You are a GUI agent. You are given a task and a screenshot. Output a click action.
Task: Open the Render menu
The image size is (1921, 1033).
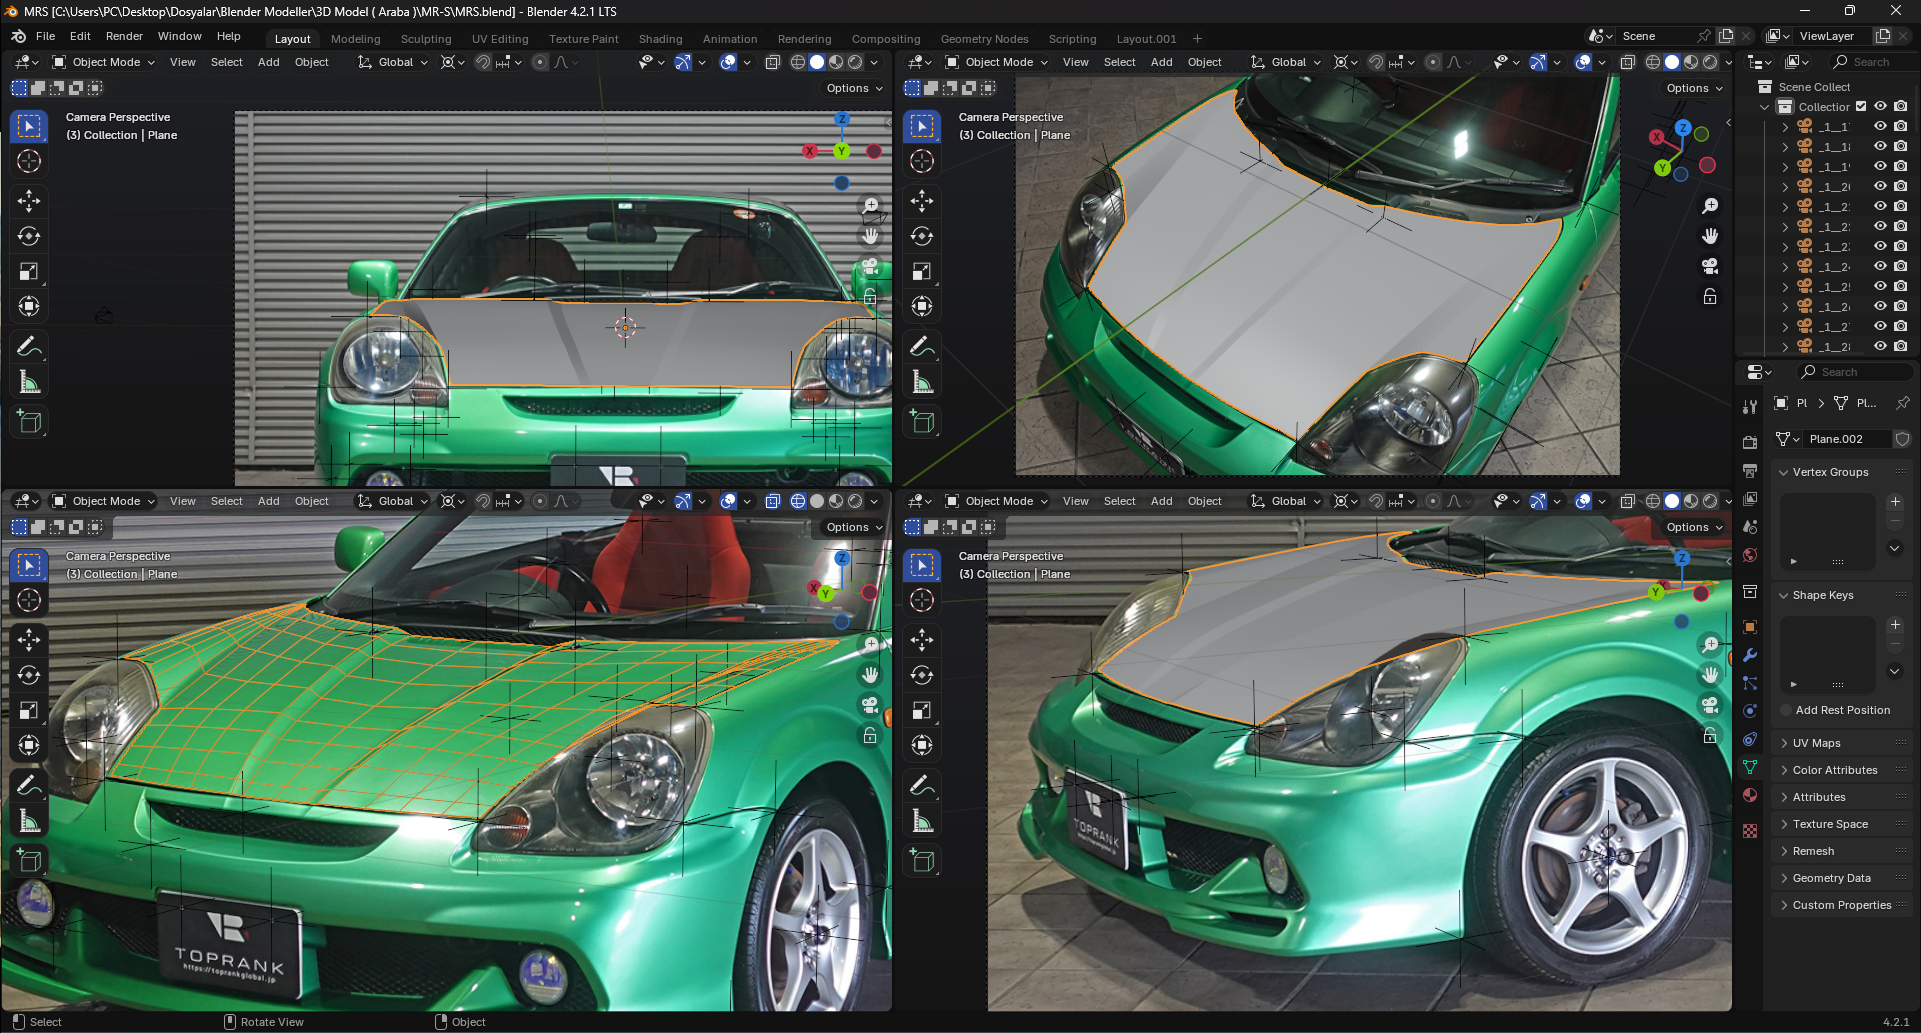pyautogui.click(x=124, y=36)
